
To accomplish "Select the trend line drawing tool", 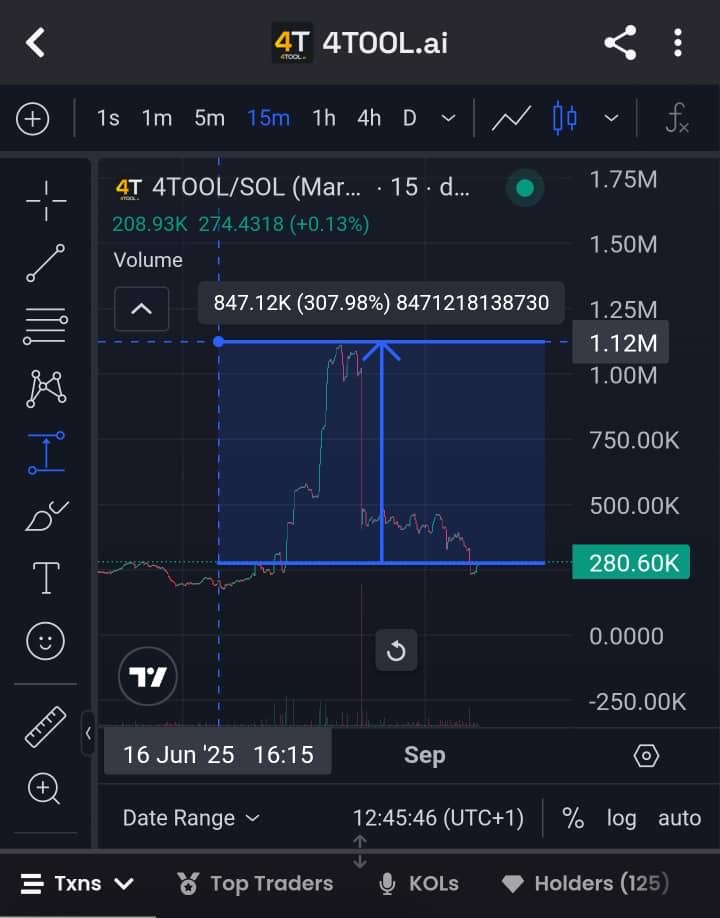I will coord(46,263).
